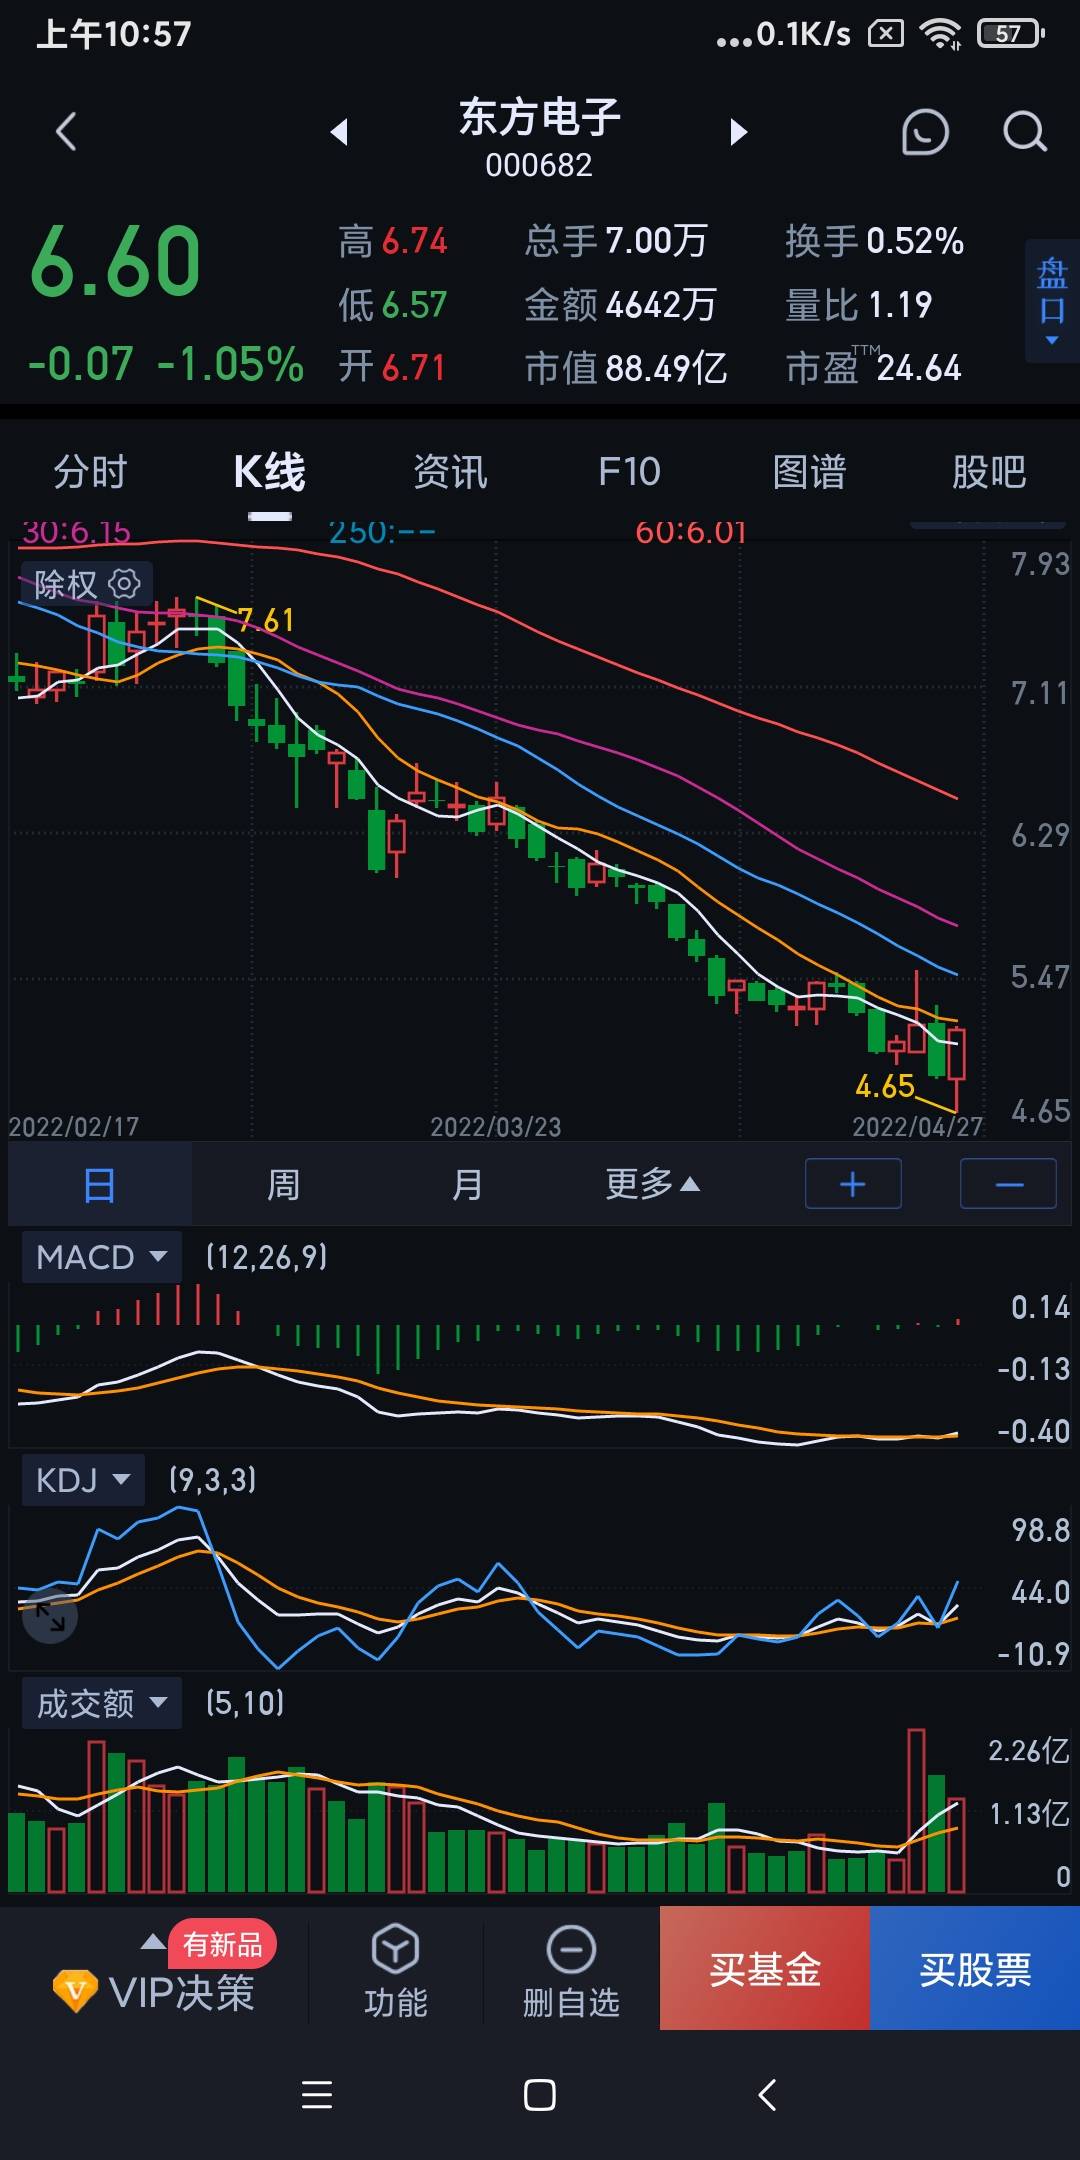Tap the 换手 0.52% value
Screen dimensions: 1080x2160
click(x=915, y=241)
